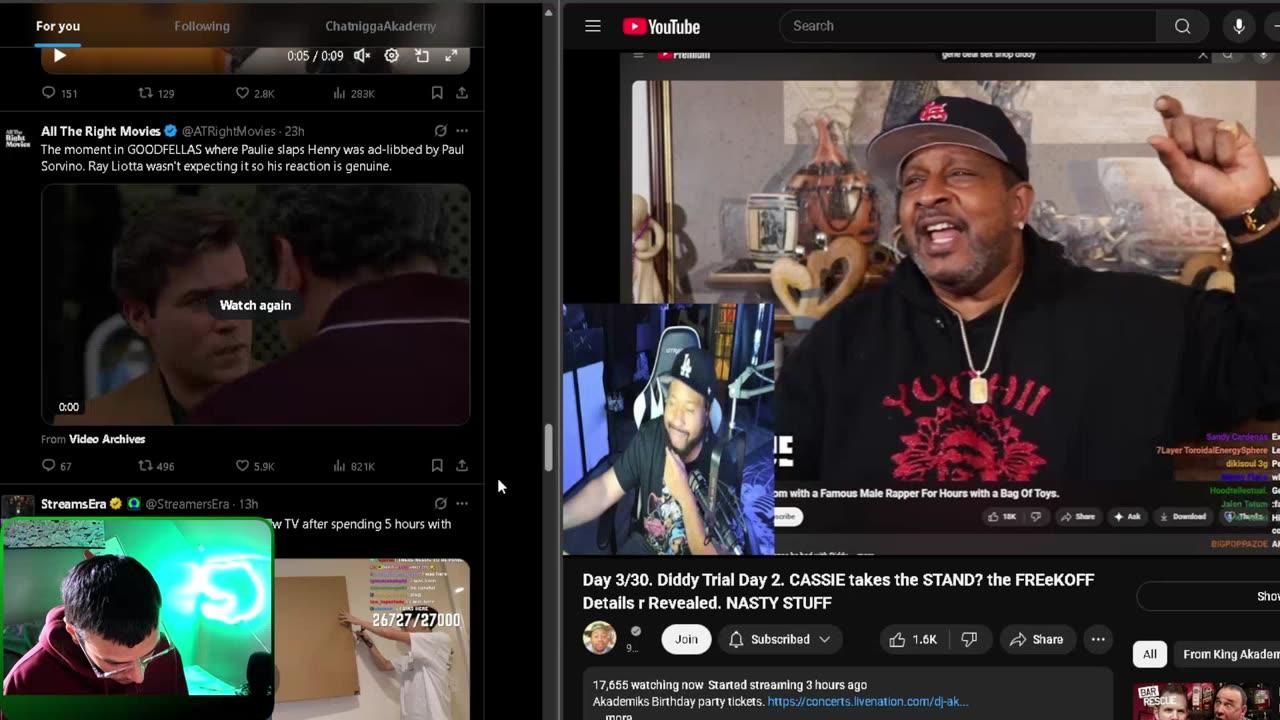View analytics showing 283K views
1280x720 pixels.
click(353, 93)
